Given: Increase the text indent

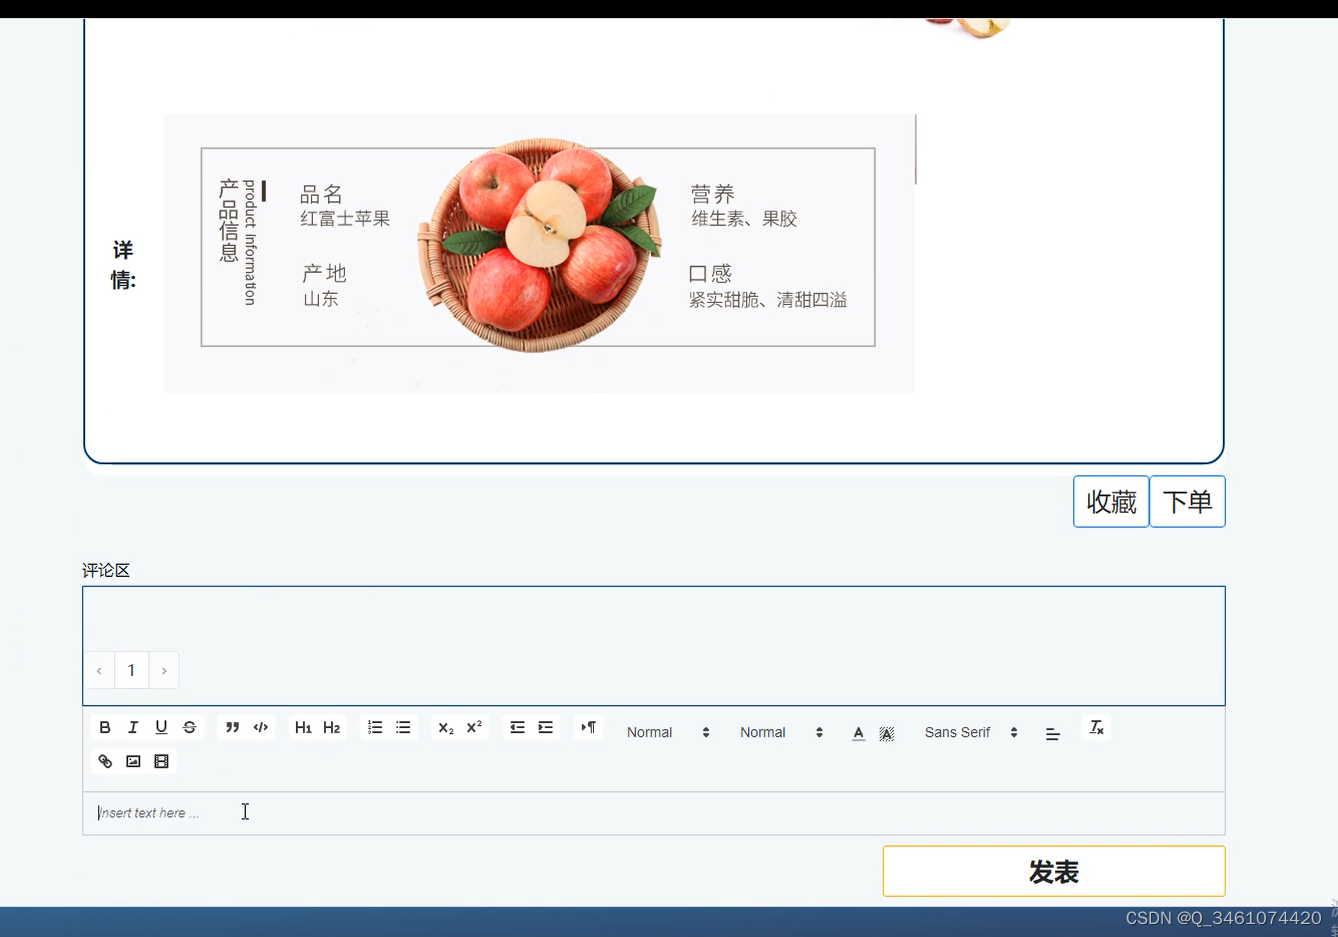Looking at the screenshot, I should click(x=545, y=728).
